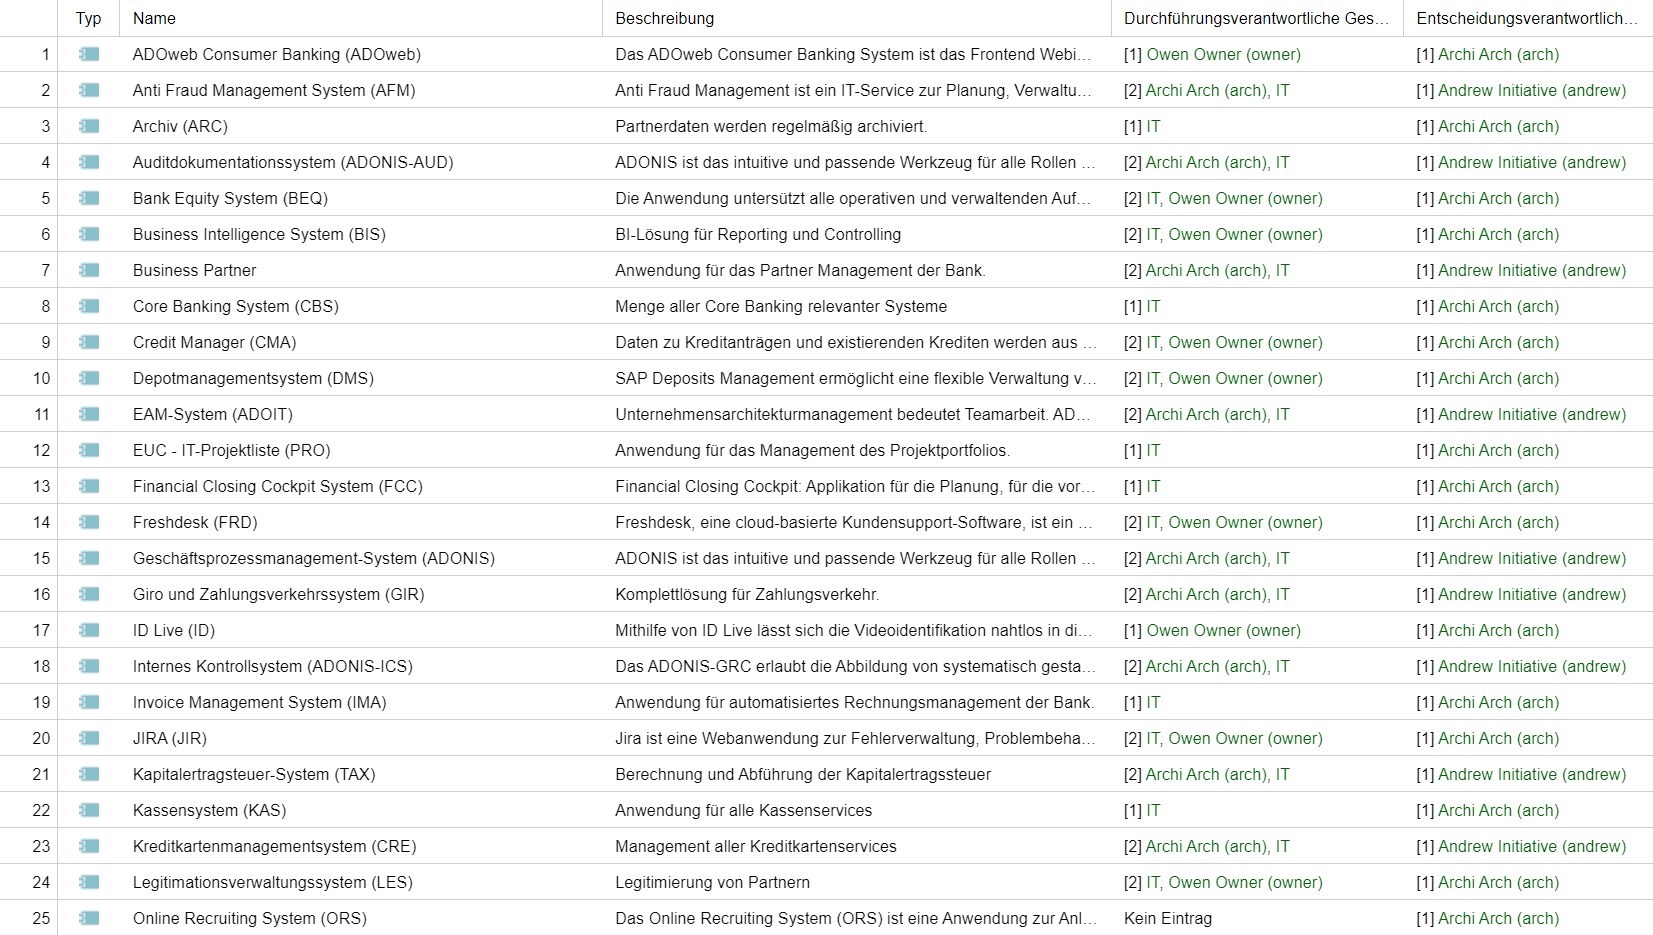Open Archi Arch link in Online Recruiting row
Image resolution: width=1653 pixels, height=935 pixels.
point(1498,918)
